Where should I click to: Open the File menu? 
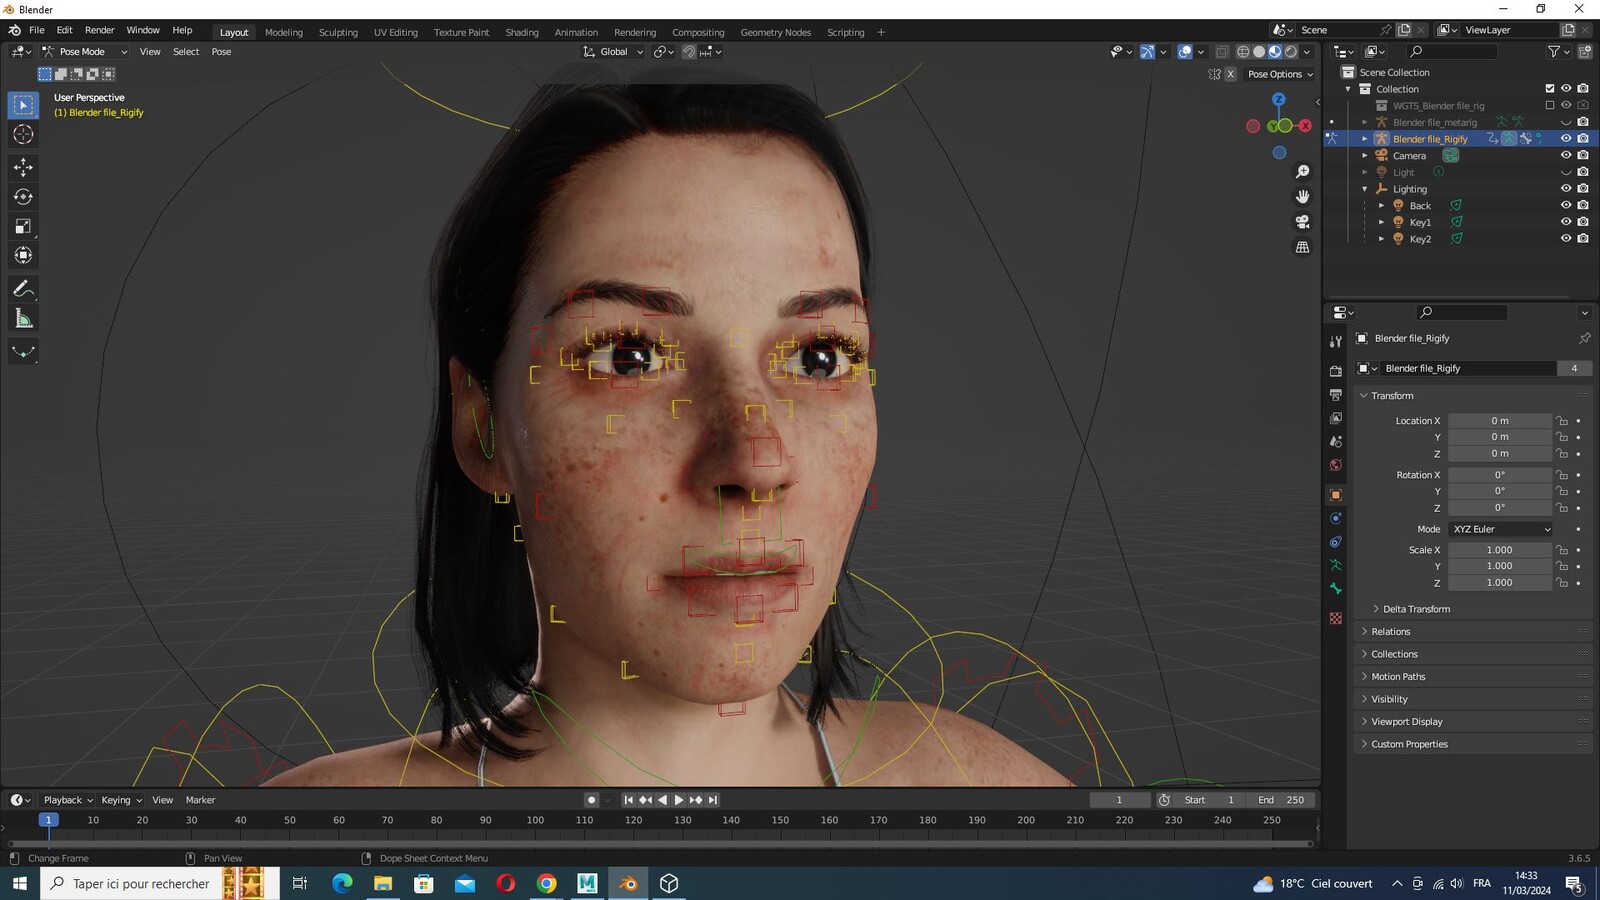click(x=37, y=30)
